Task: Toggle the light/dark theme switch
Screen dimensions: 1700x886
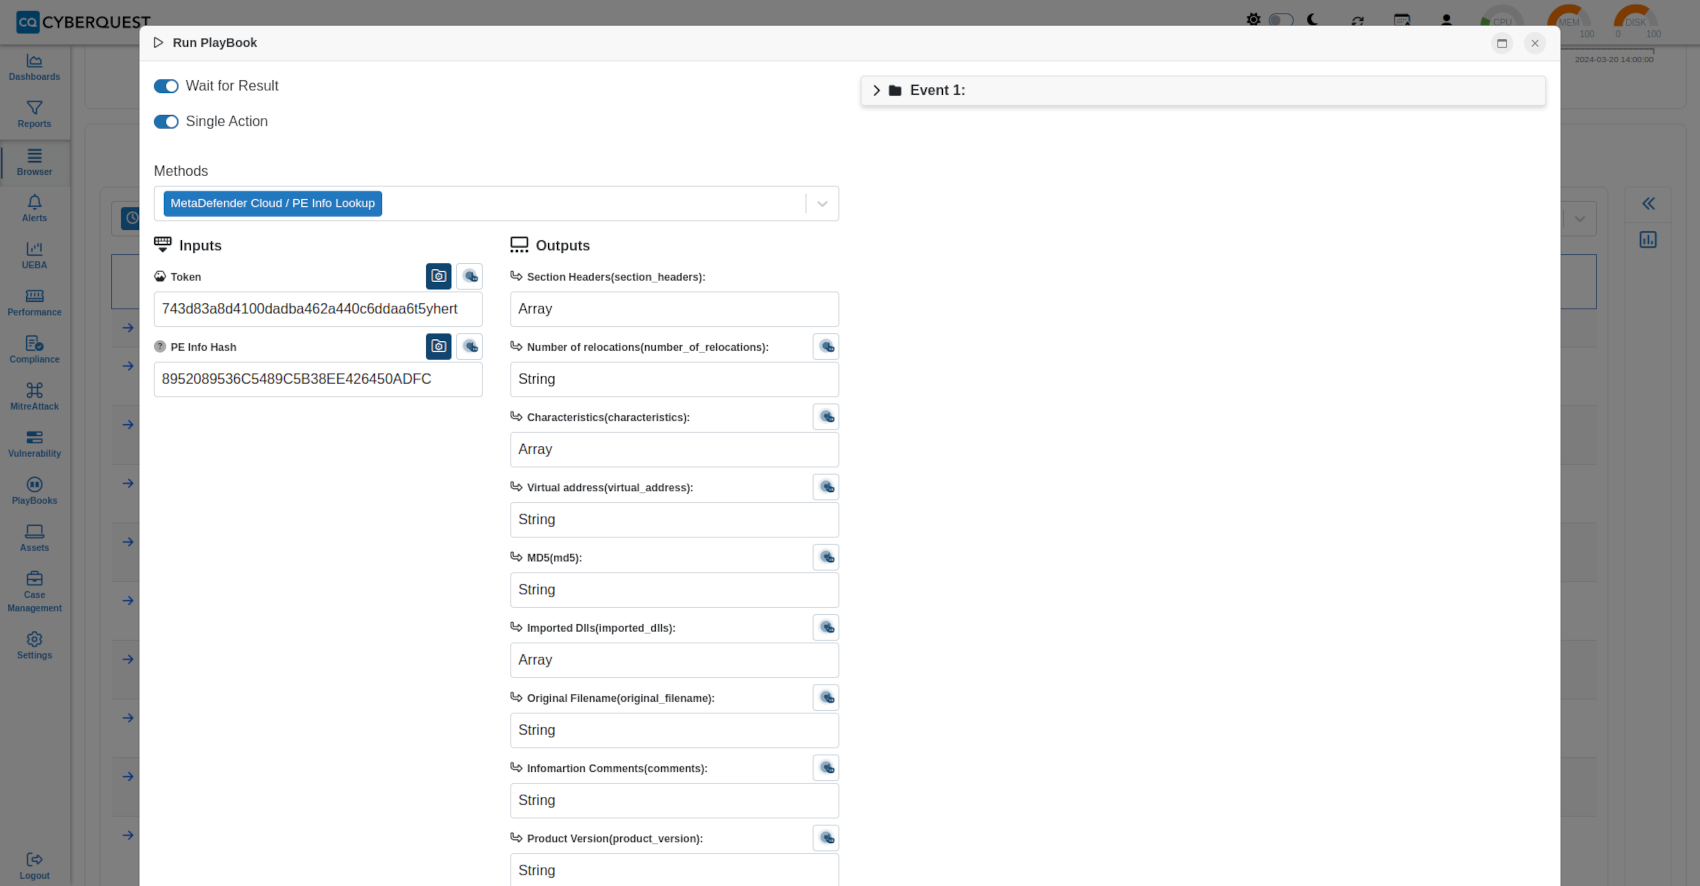Action: pos(1281,20)
